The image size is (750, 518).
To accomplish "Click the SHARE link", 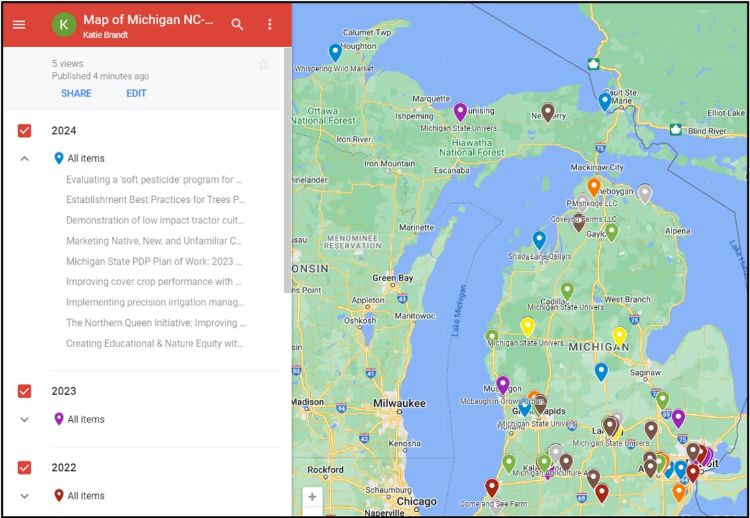I will [x=77, y=93].
